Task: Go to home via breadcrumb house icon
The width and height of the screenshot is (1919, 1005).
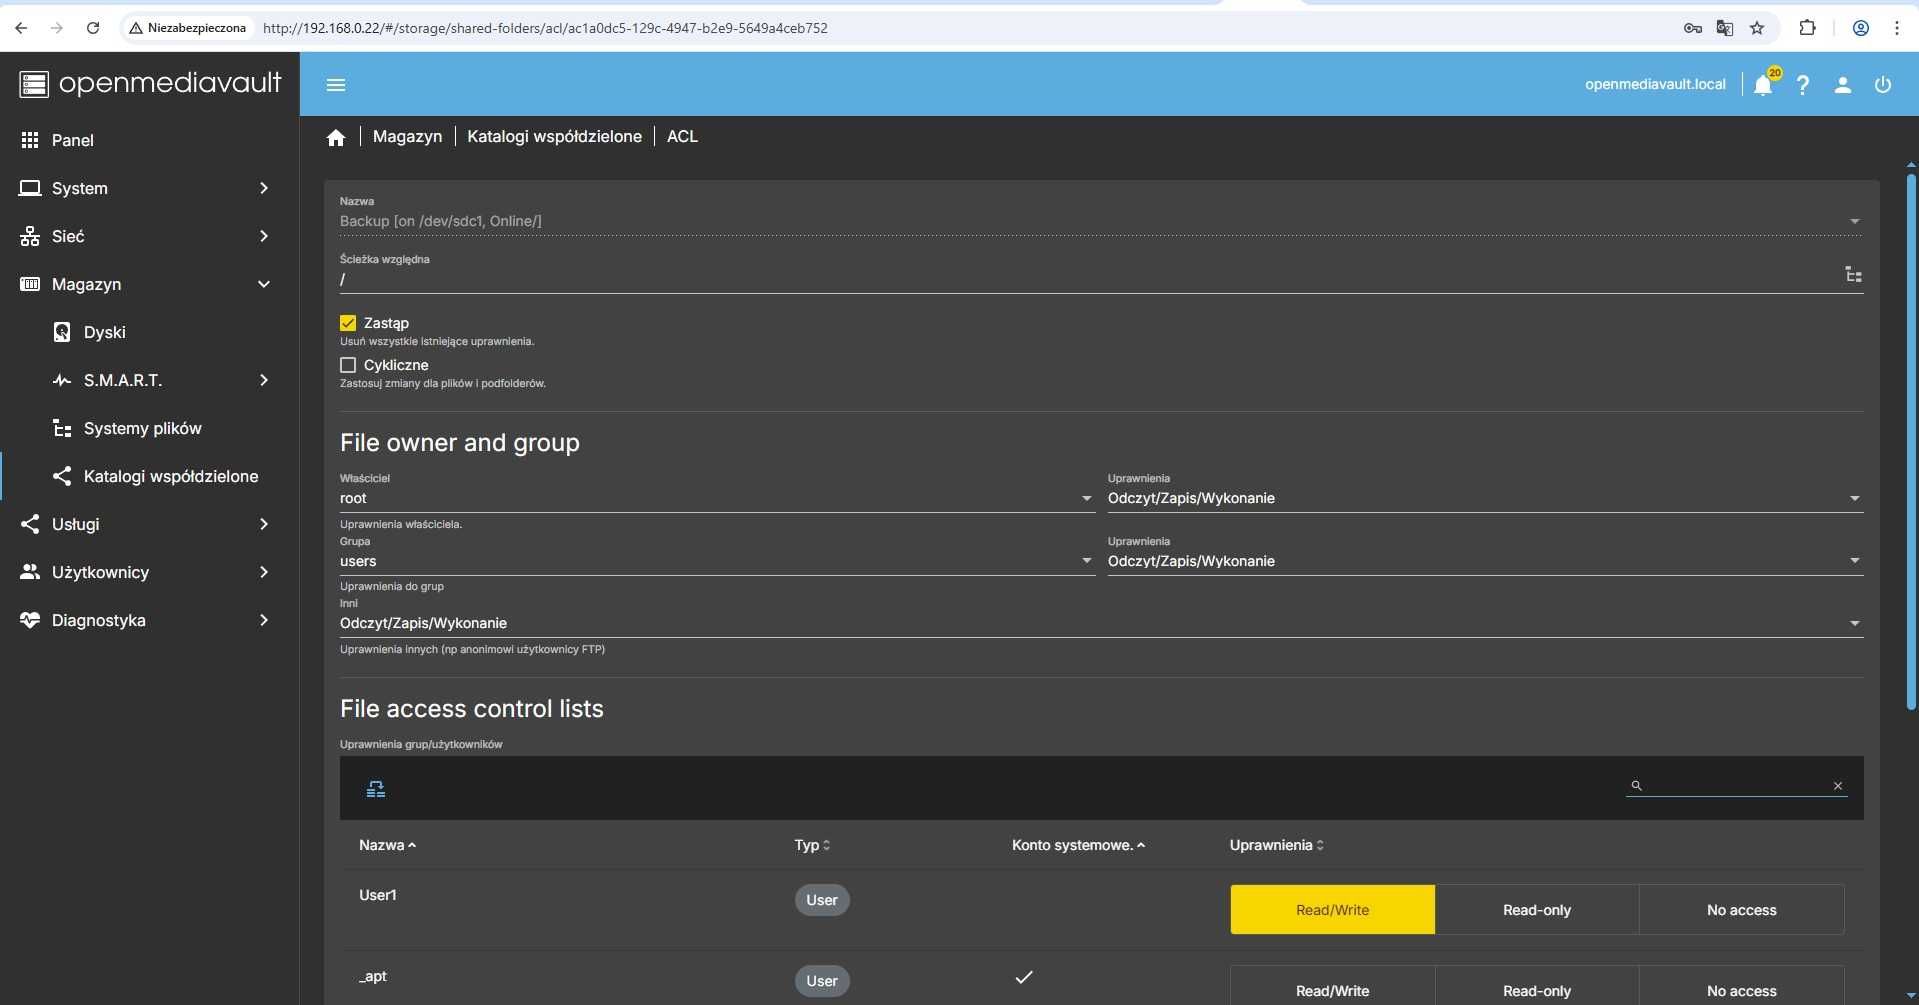Action: [x=336, y=137]
